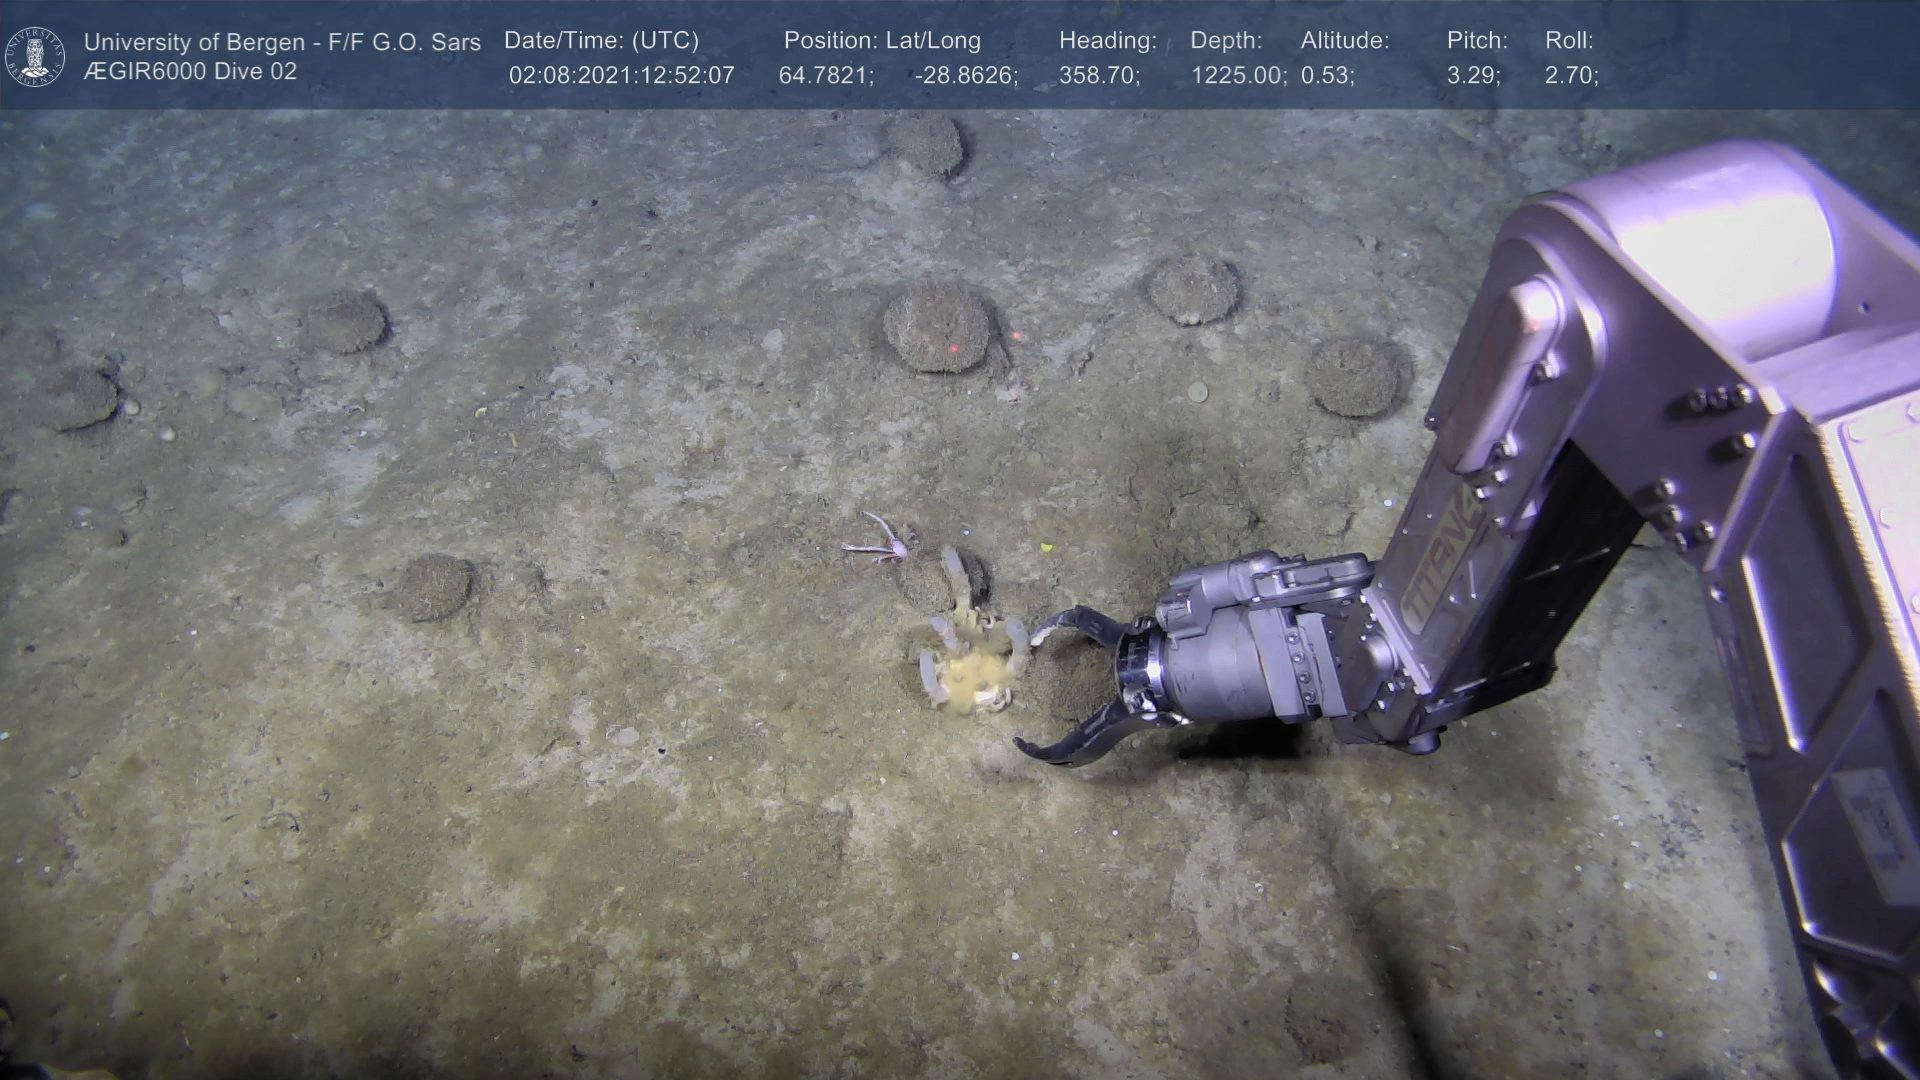
Task: Click the Date/Time (UTC) header
Action: [x=601, y=41]
